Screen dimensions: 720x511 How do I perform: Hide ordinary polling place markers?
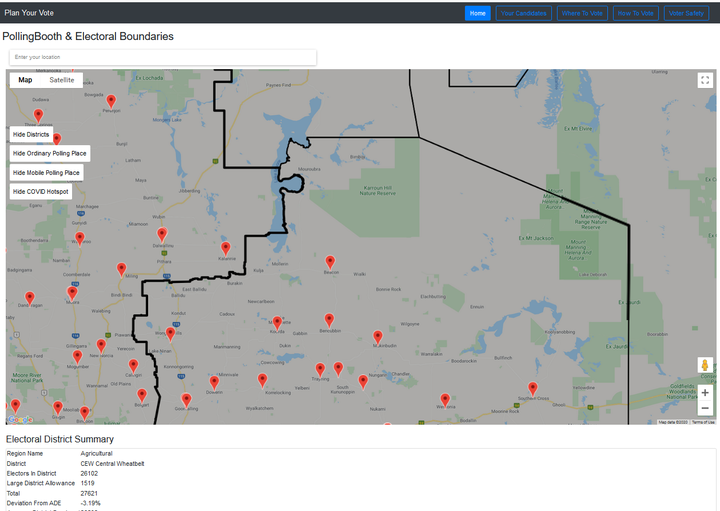click(x=50, y=153)
